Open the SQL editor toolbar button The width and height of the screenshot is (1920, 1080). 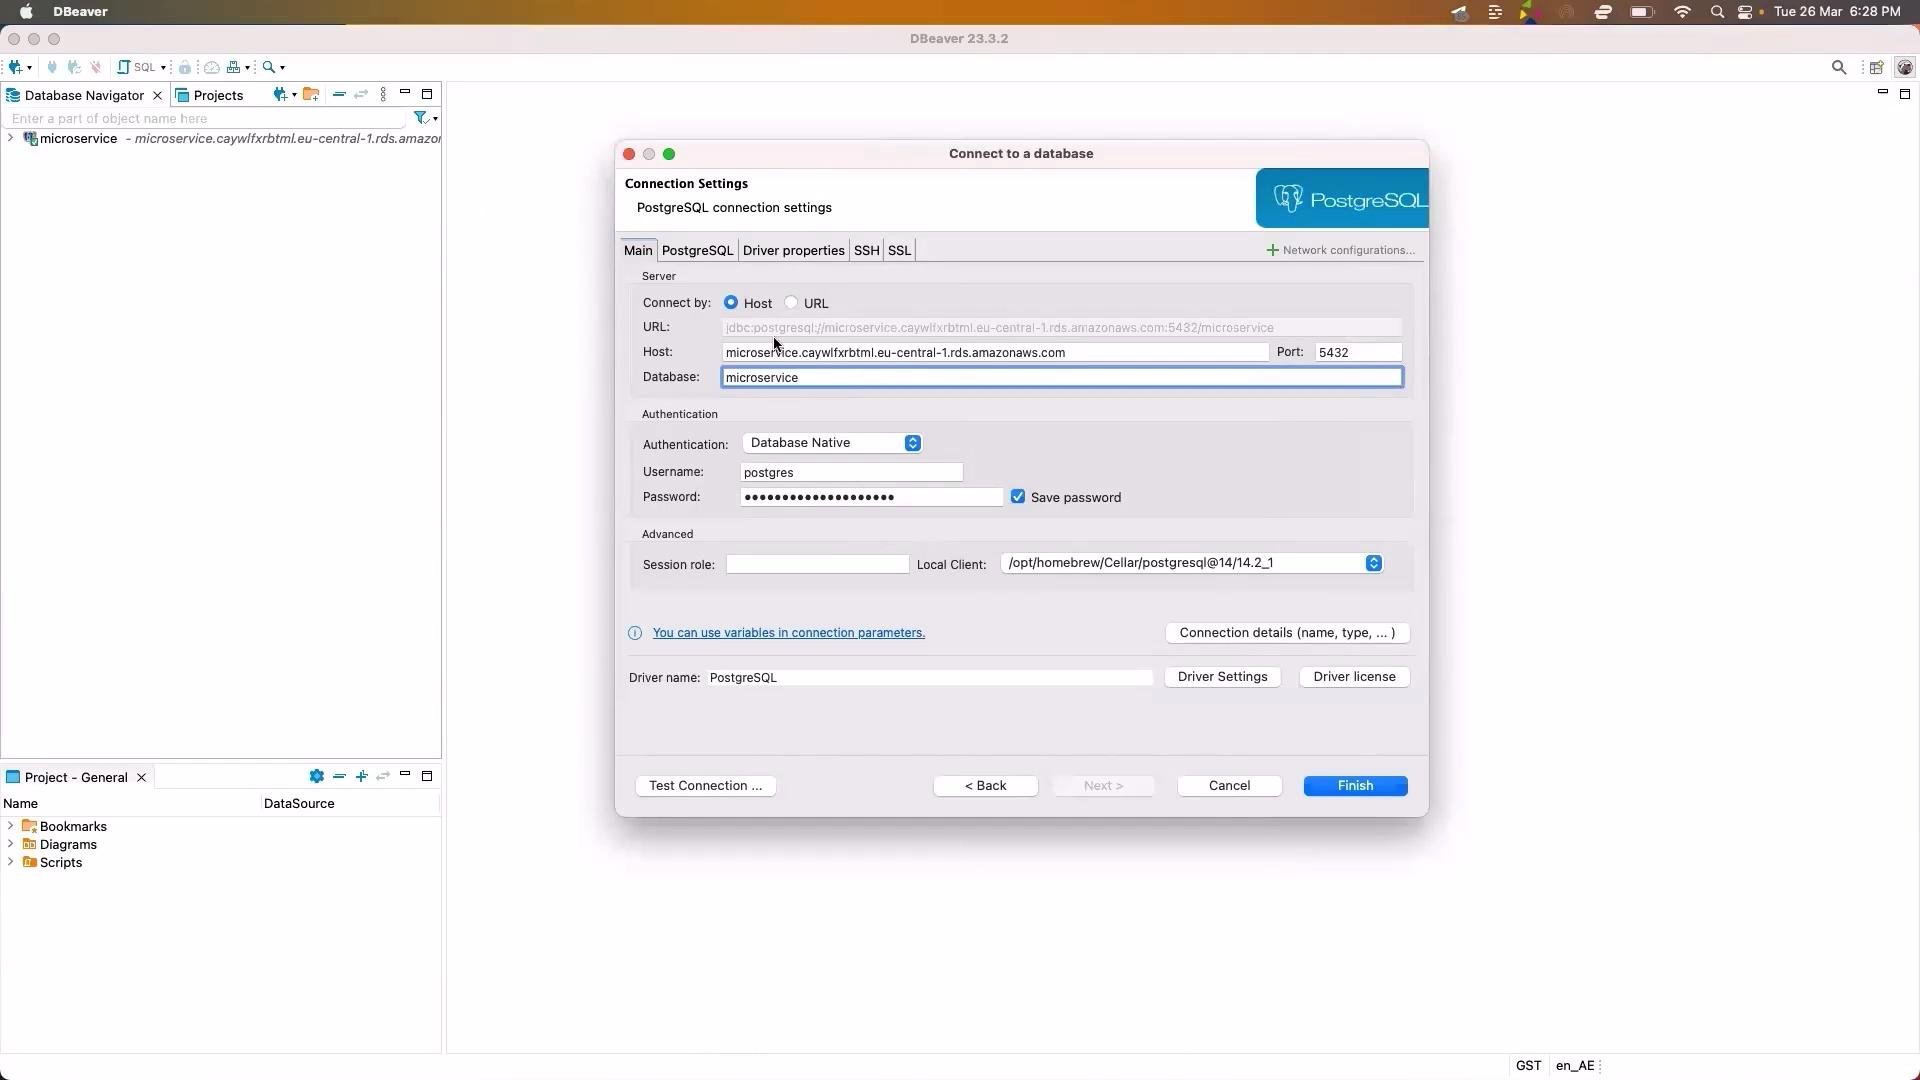[137, 67]
